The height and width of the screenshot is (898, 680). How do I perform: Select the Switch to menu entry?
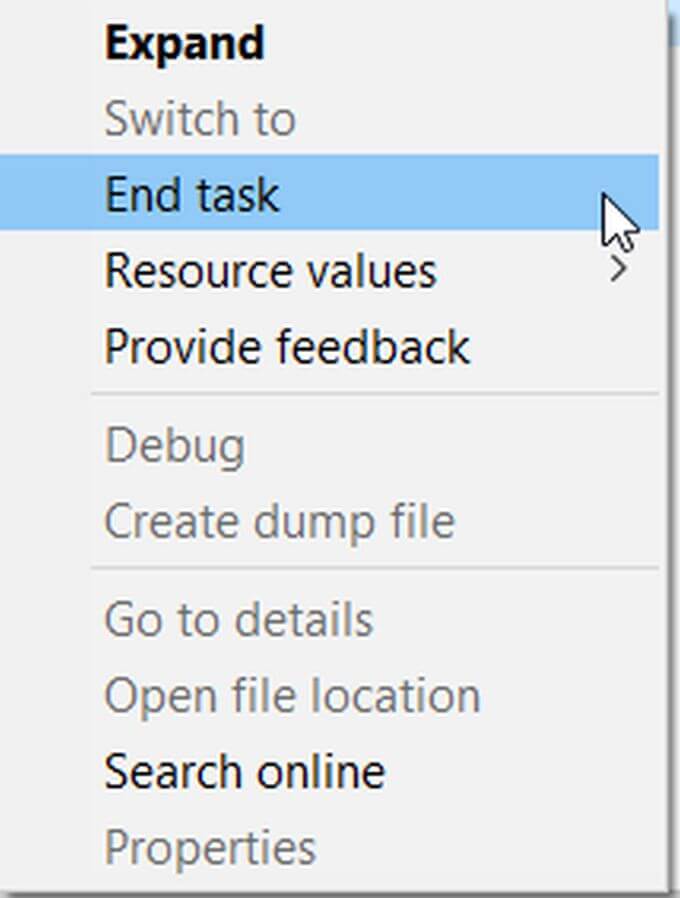[x=200, y=120]
